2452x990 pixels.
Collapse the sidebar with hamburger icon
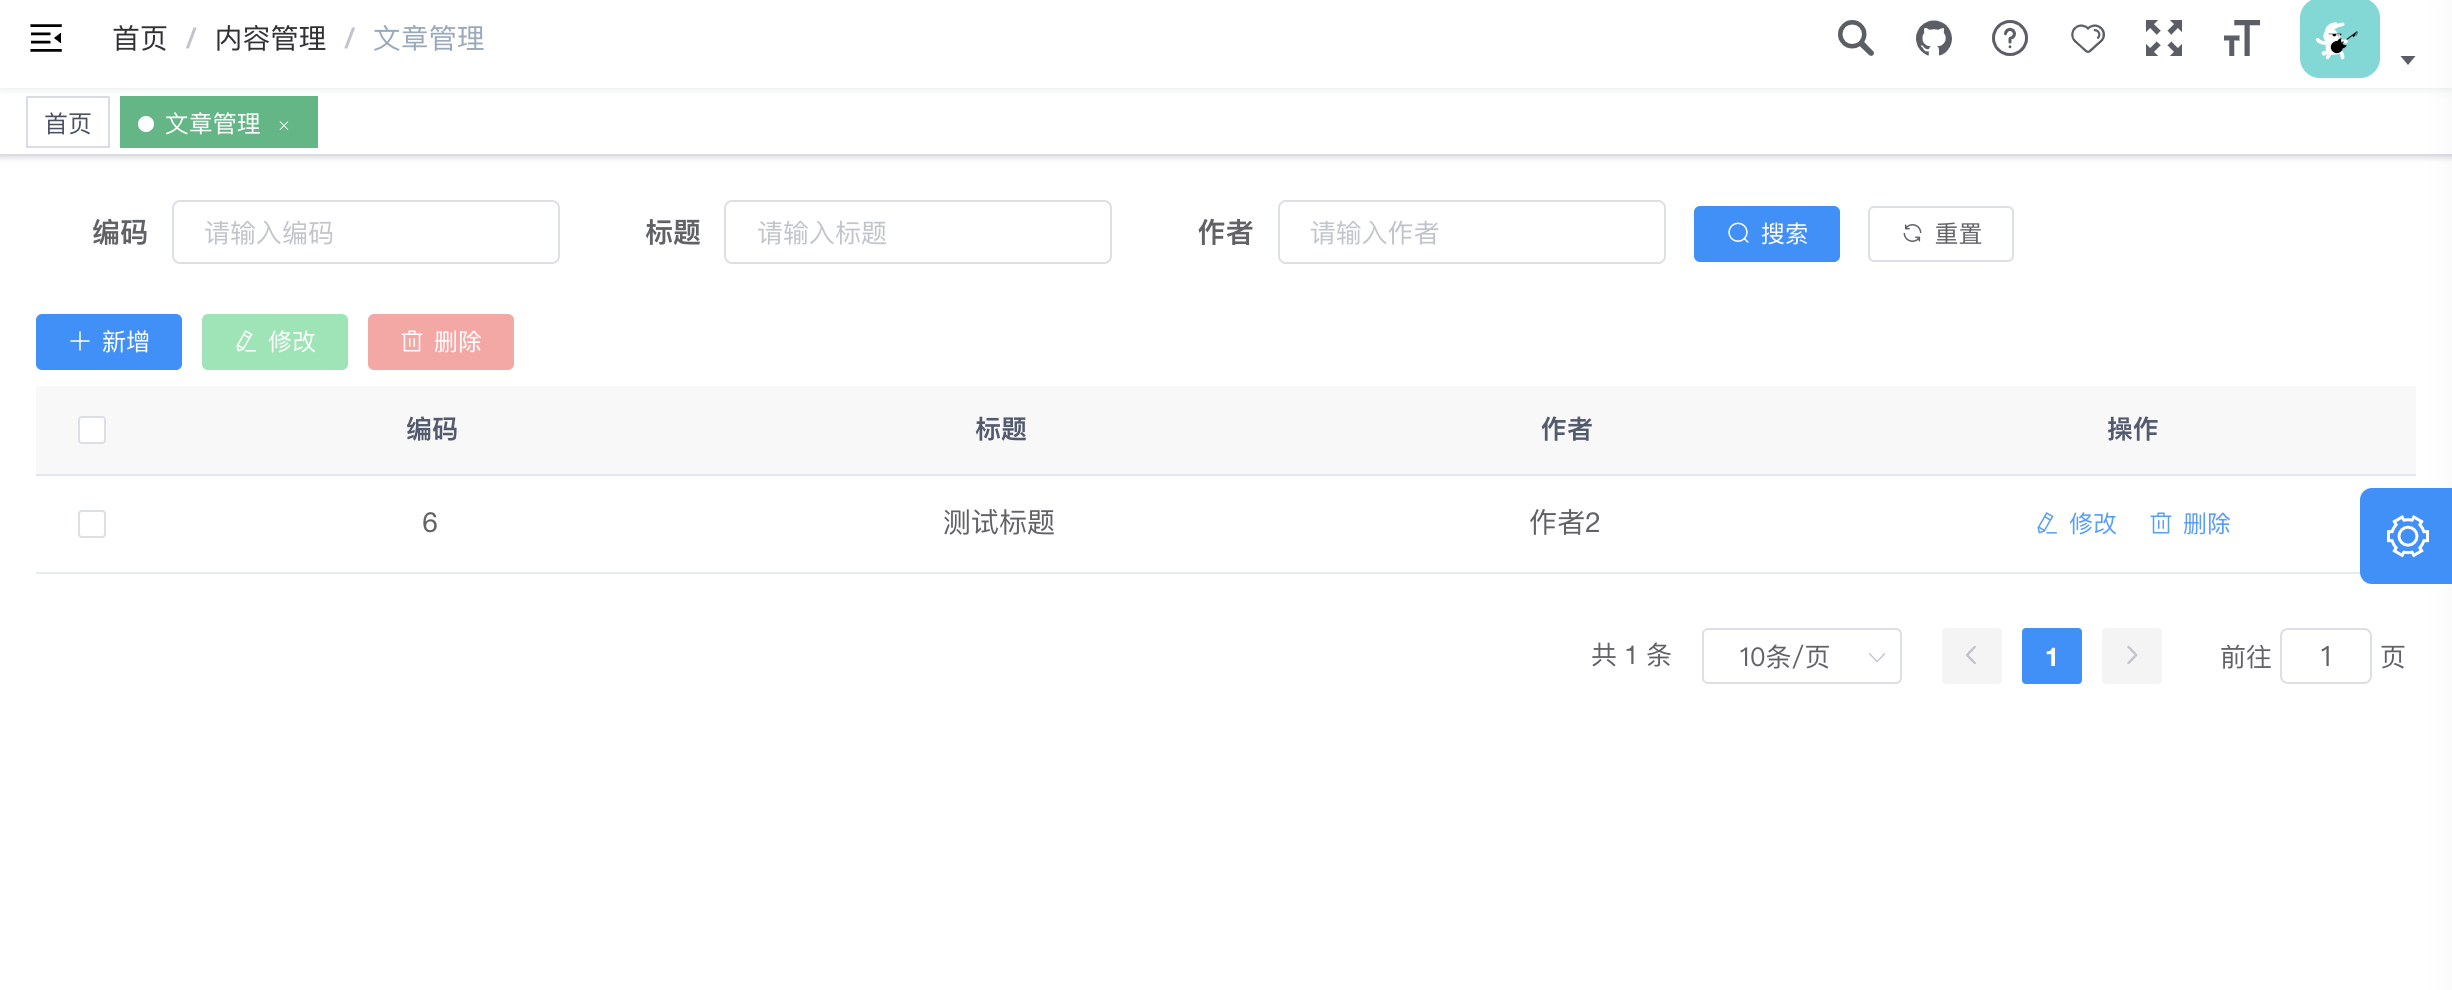tap(46, 39)
